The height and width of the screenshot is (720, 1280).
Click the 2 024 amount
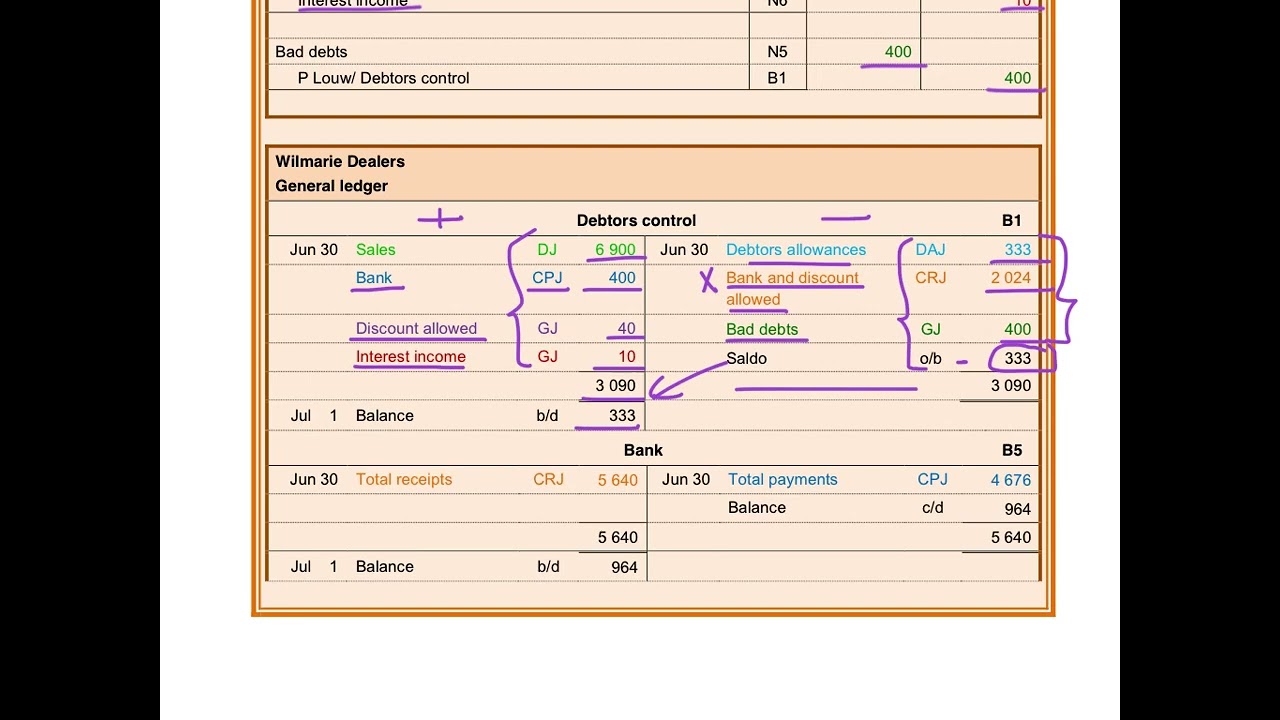(x=1011, y=278)
